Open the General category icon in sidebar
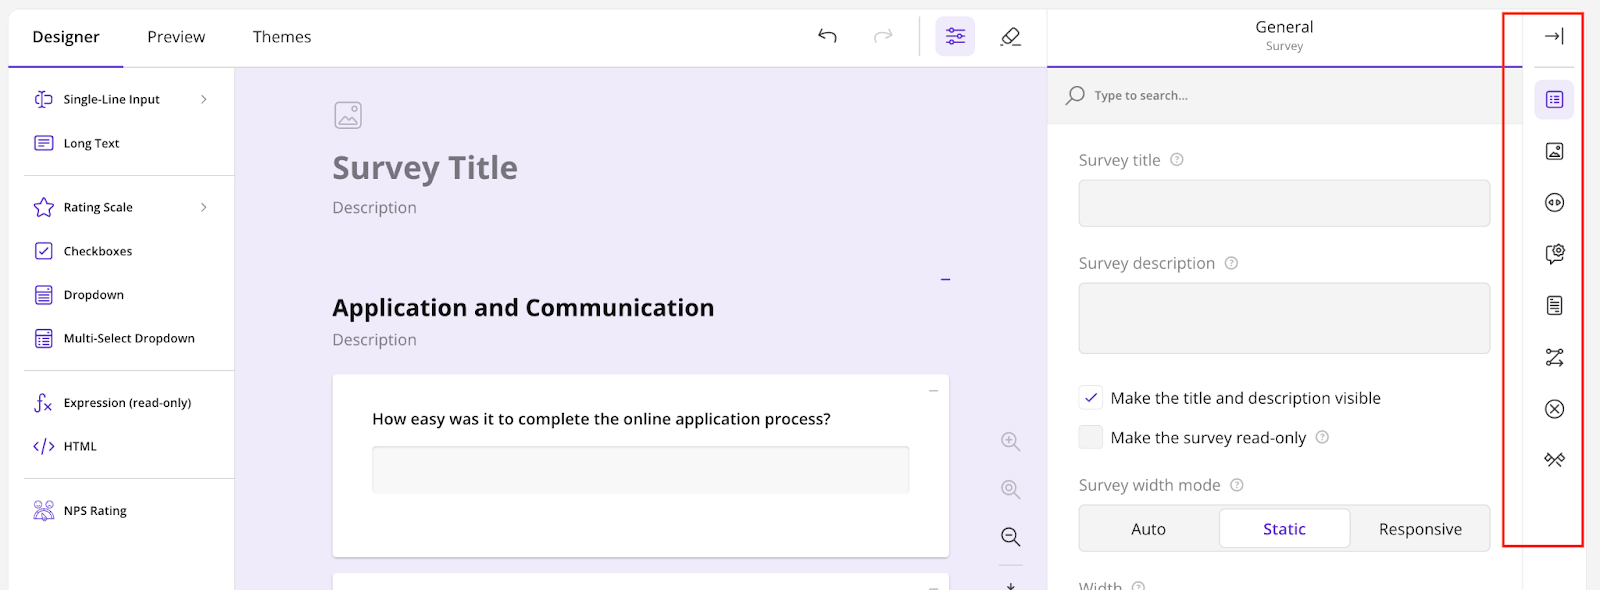The width and height of the screenshot is (1600, 590). (x=1554, y=99)
